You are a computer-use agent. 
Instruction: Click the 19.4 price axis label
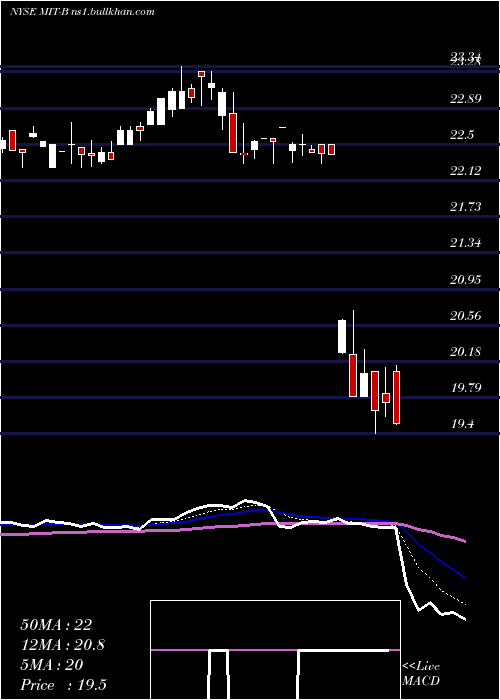462,424
